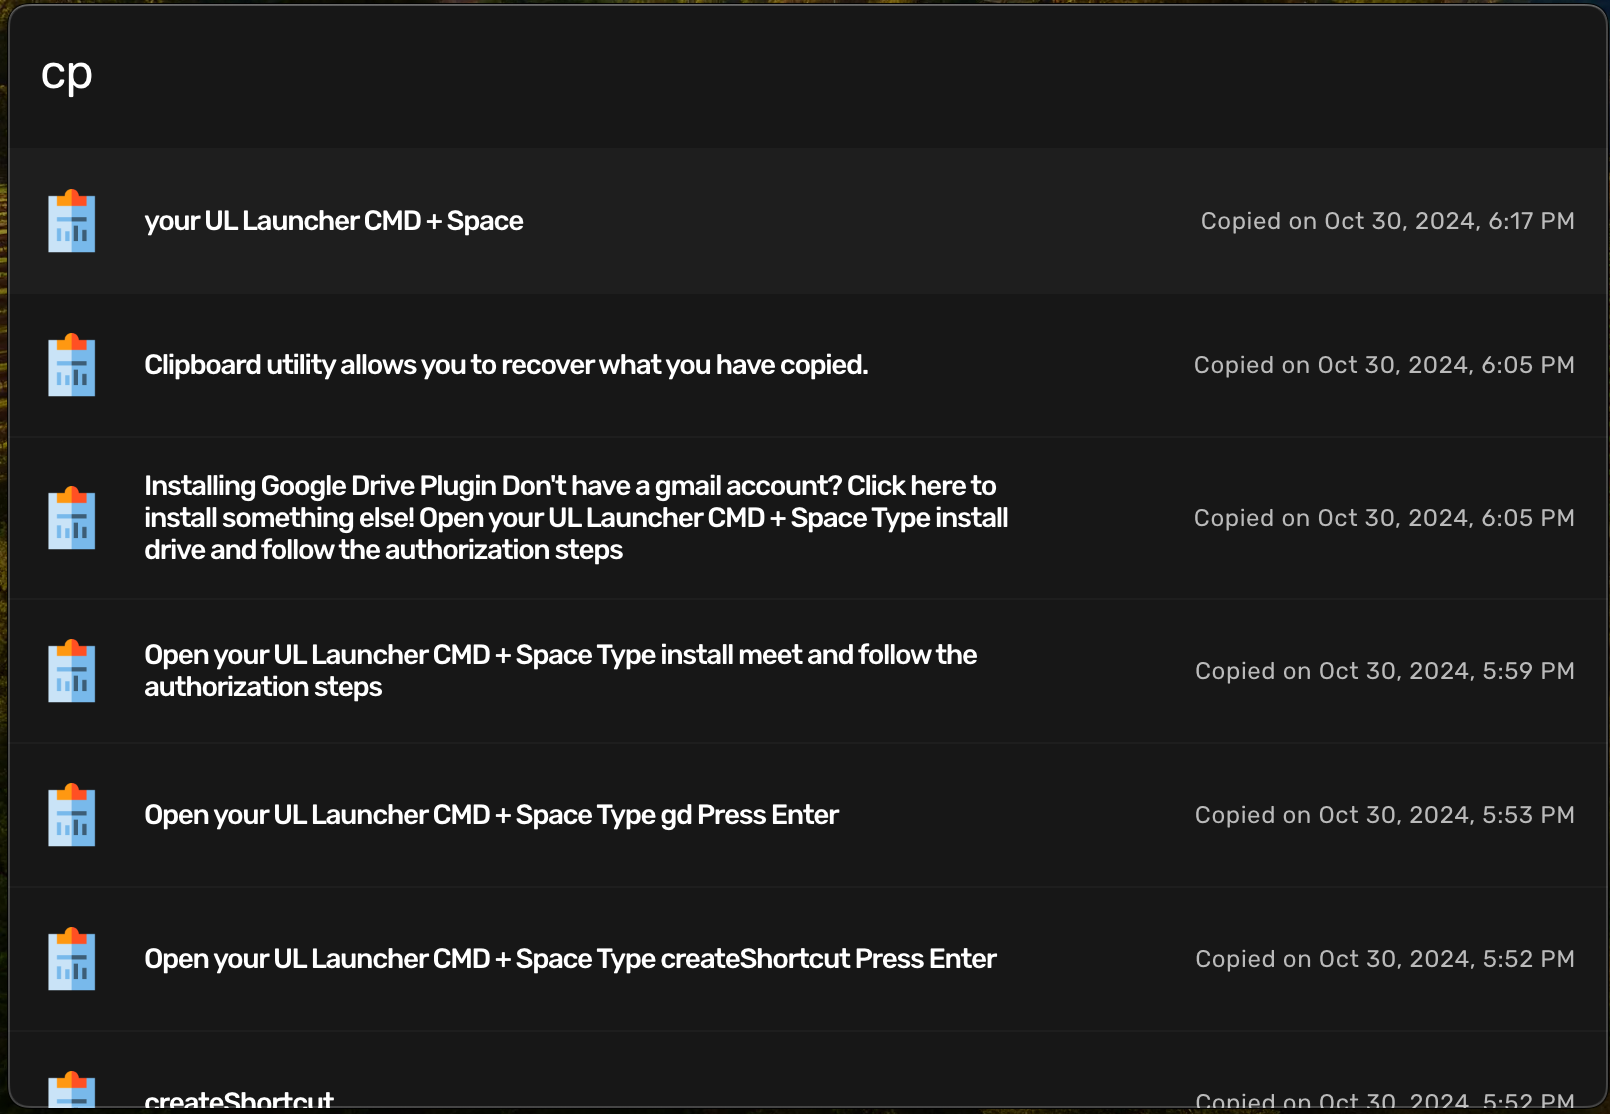Click the timestamp reading '5:53 PM'
The image size is (1610, 1114).
[1384, 815]
